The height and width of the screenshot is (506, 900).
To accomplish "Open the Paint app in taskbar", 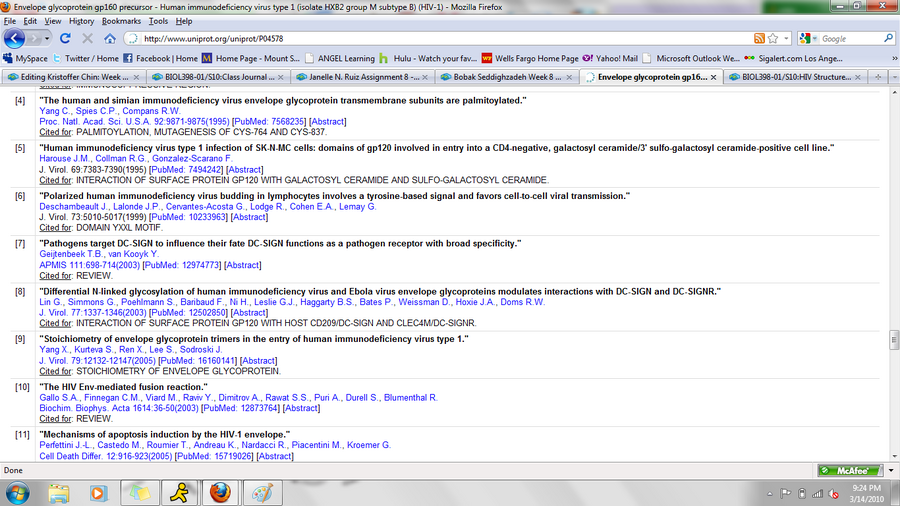I will [x=261, y=492].
